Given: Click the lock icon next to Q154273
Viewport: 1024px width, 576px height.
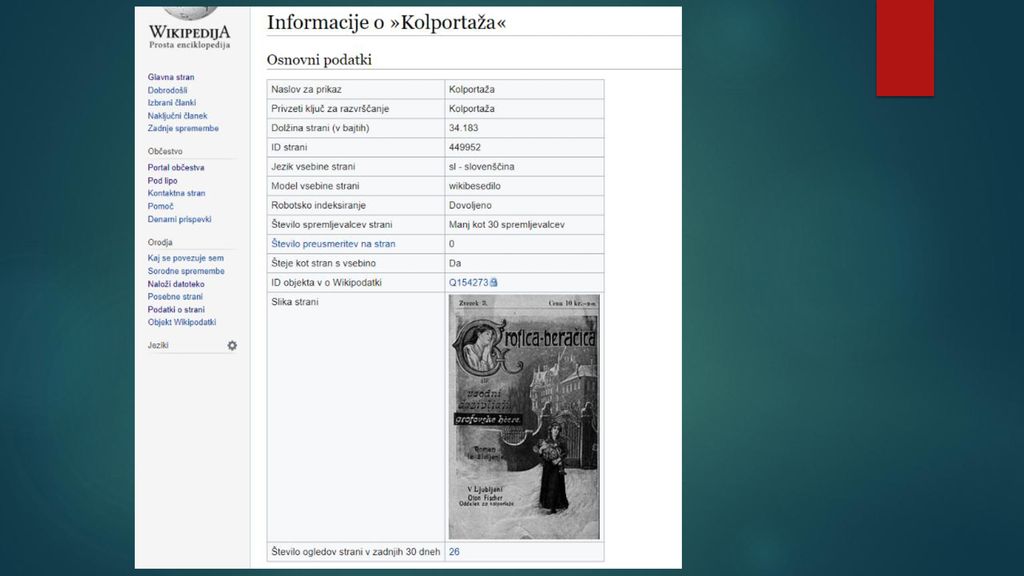Looking at the screenshot, I should pos(494,283).
